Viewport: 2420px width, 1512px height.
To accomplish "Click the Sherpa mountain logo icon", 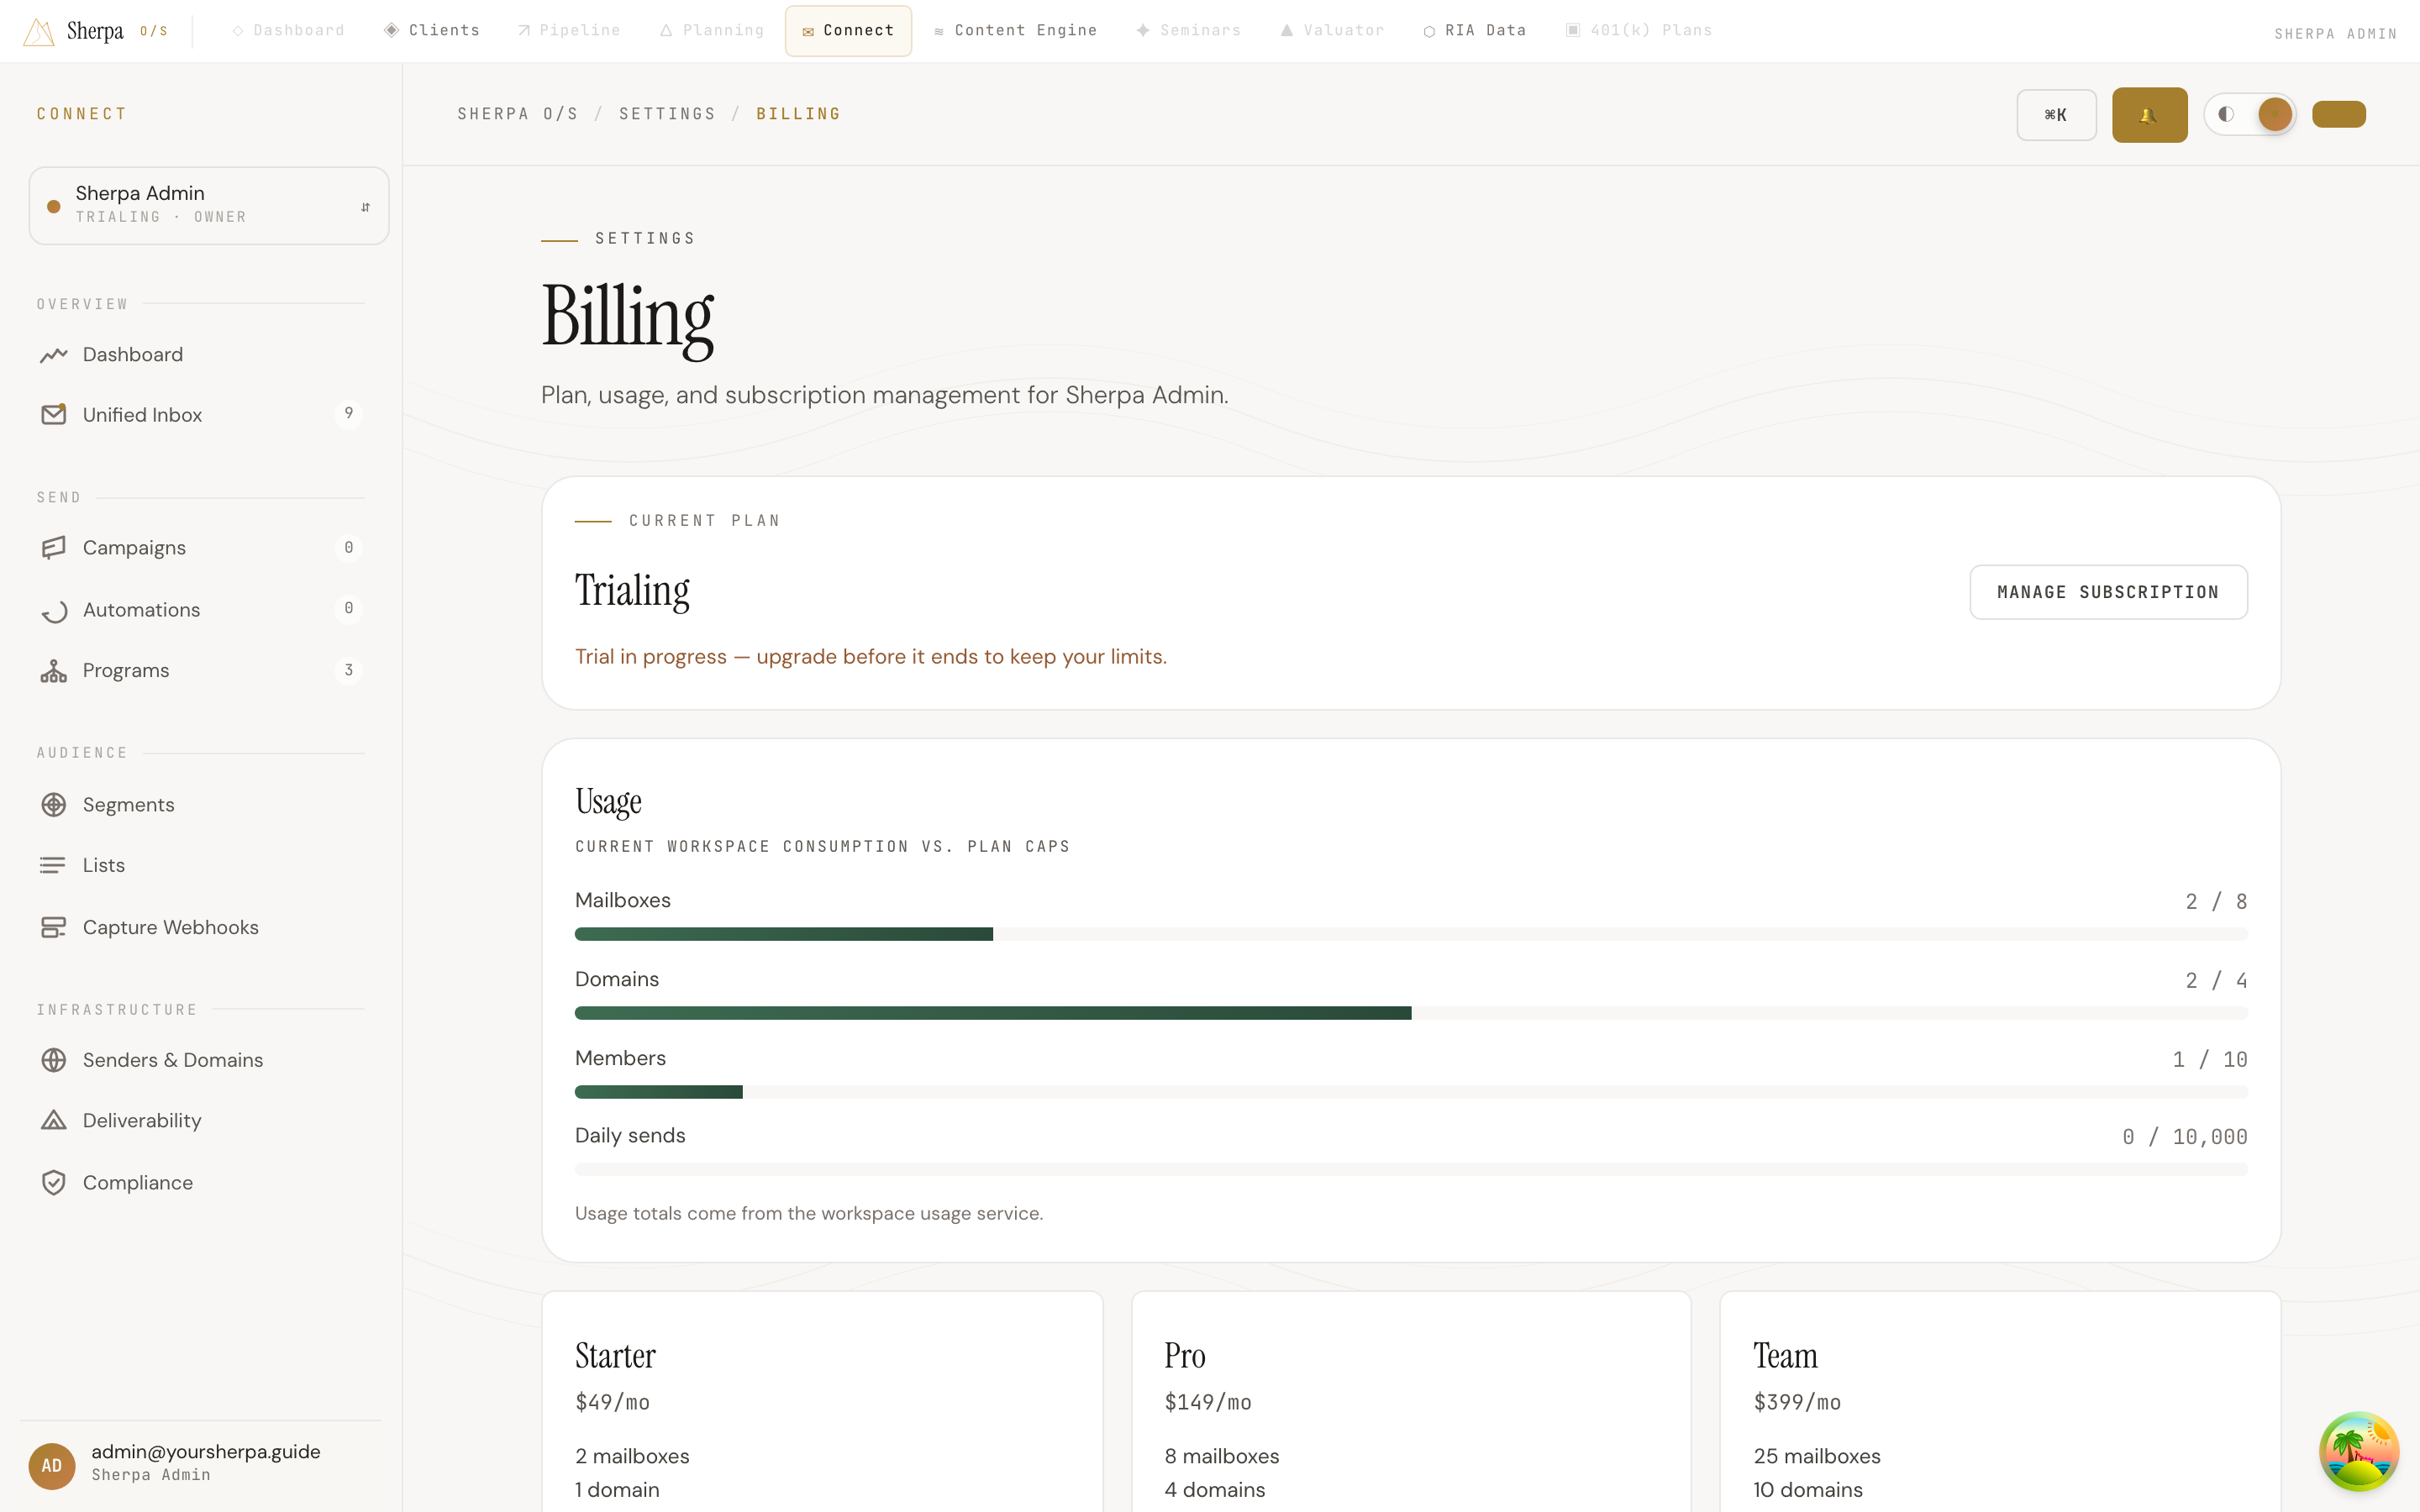I will tap(38, 32).
